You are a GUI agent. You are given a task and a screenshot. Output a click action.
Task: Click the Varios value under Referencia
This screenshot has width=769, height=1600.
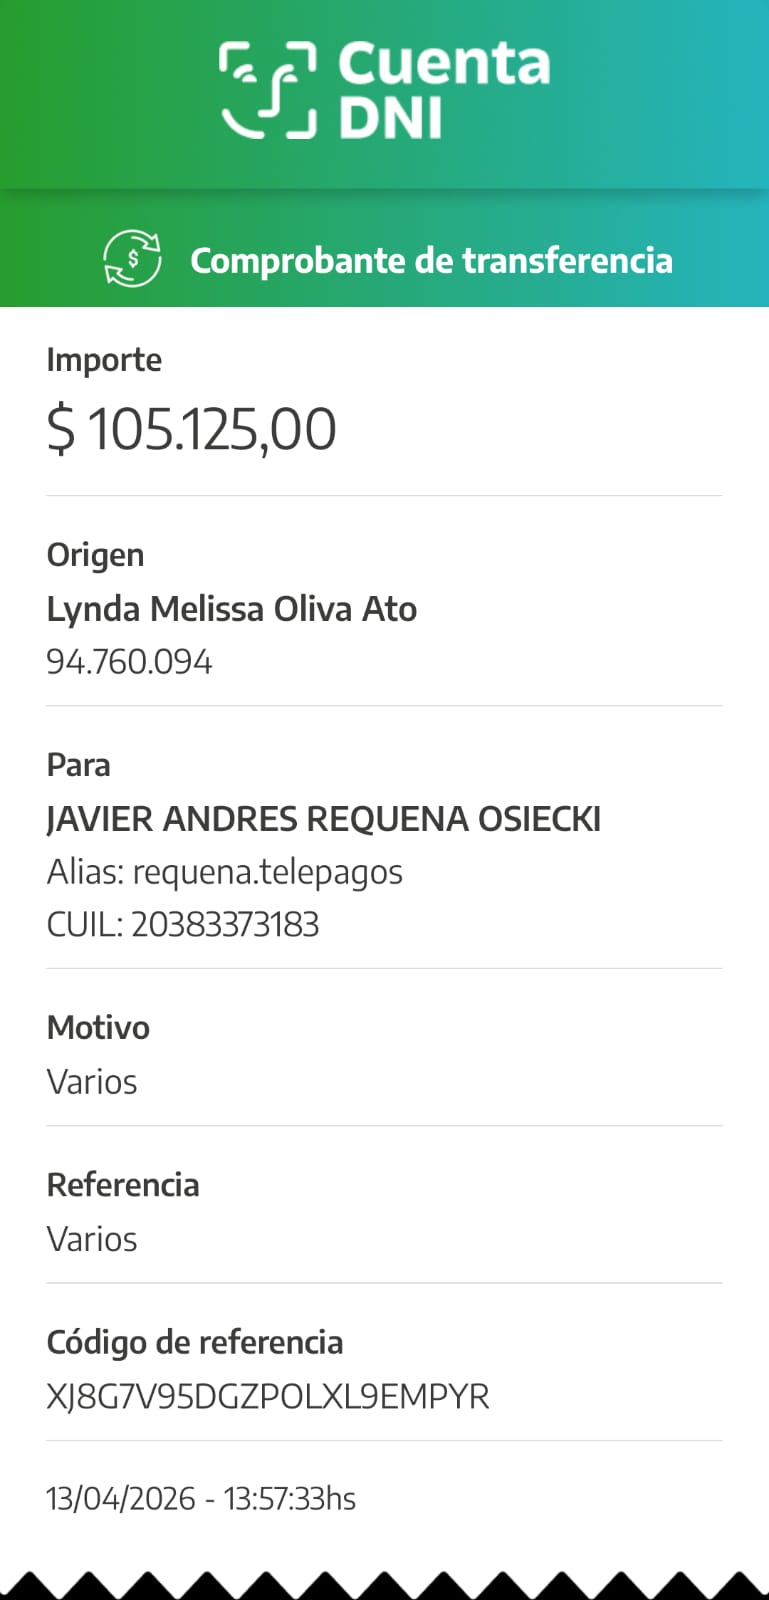pyautogui.click(x=92, y=1239)
